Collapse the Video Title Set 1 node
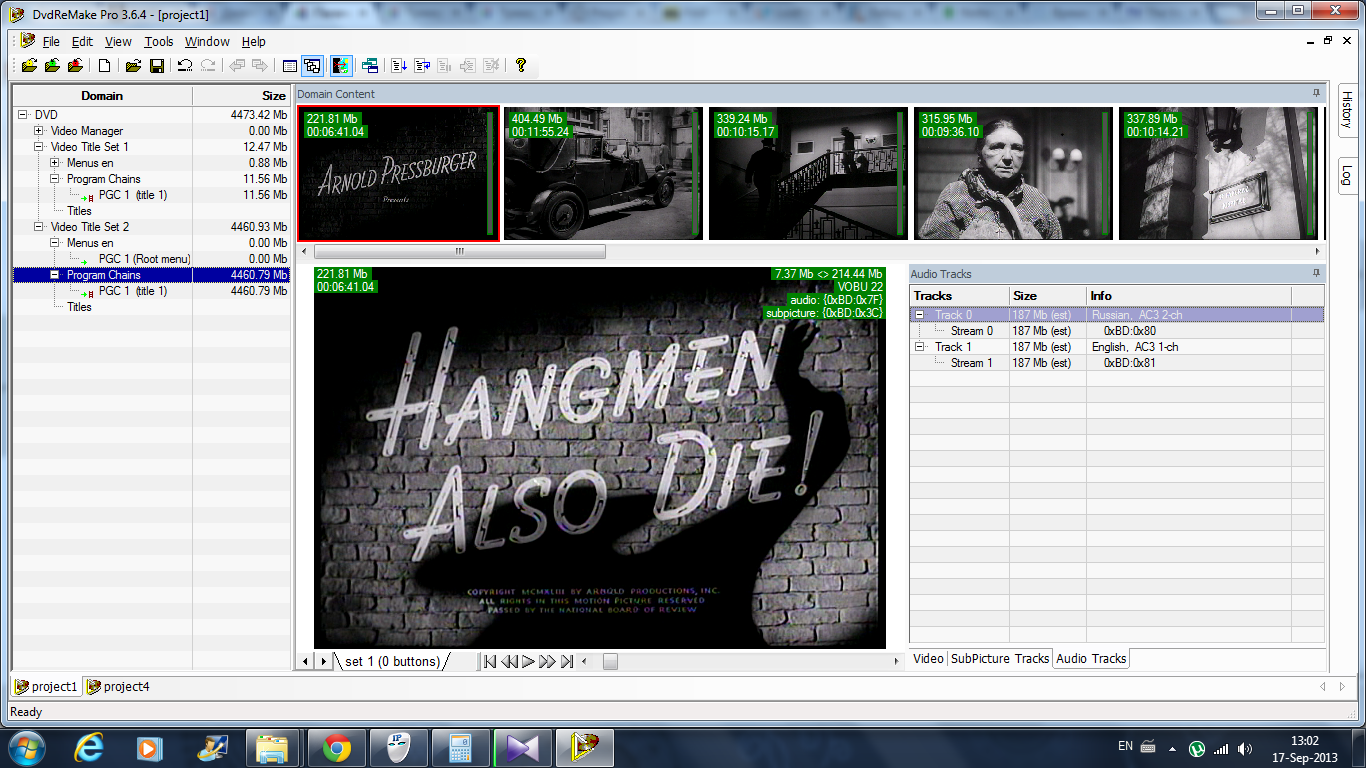The height and width of the screenshot is (768, 1366). tap(39, 147)
